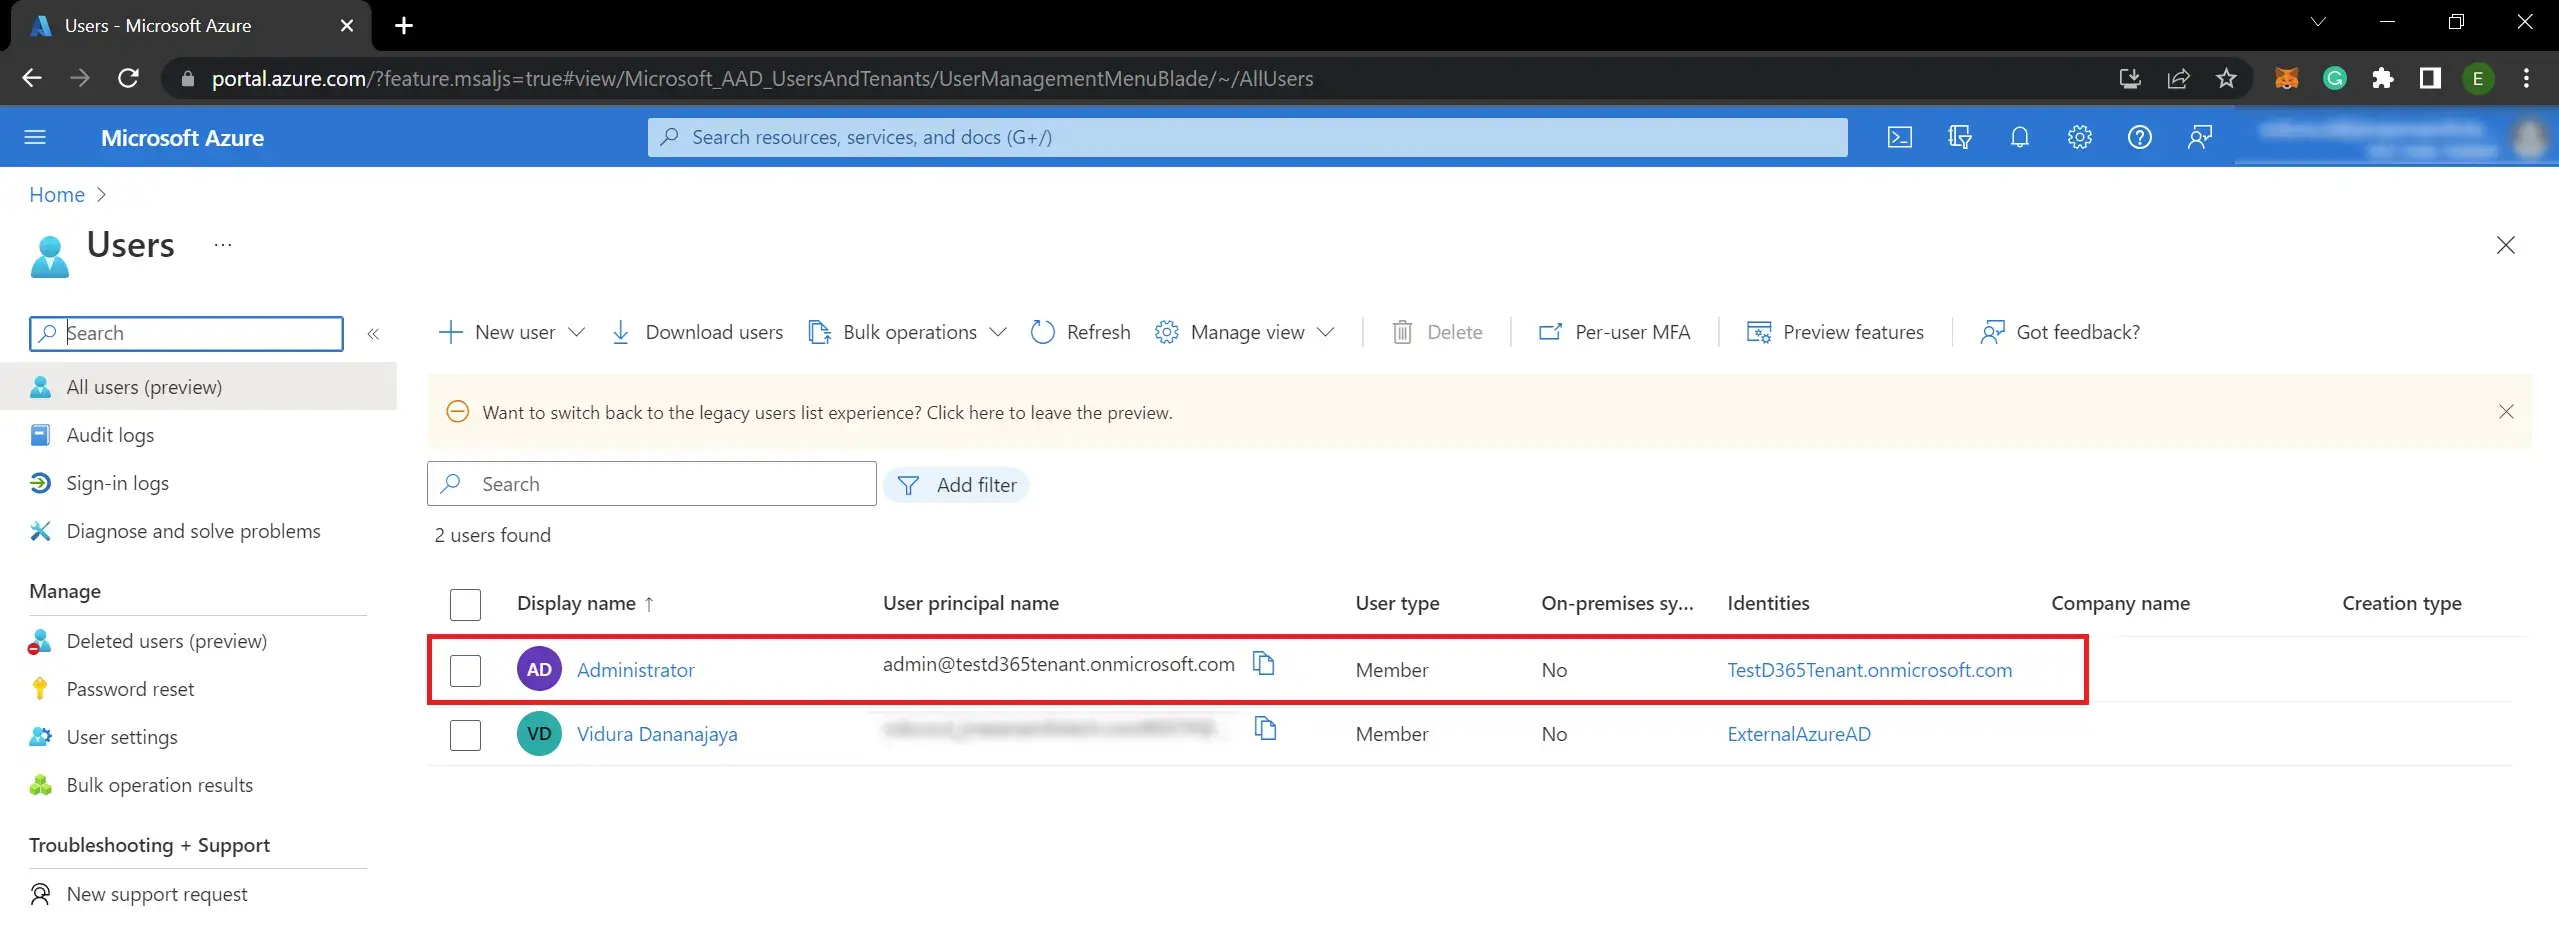Open Per-user MFA
This screenshot has width=2559, height=942.
(1615, 332)
